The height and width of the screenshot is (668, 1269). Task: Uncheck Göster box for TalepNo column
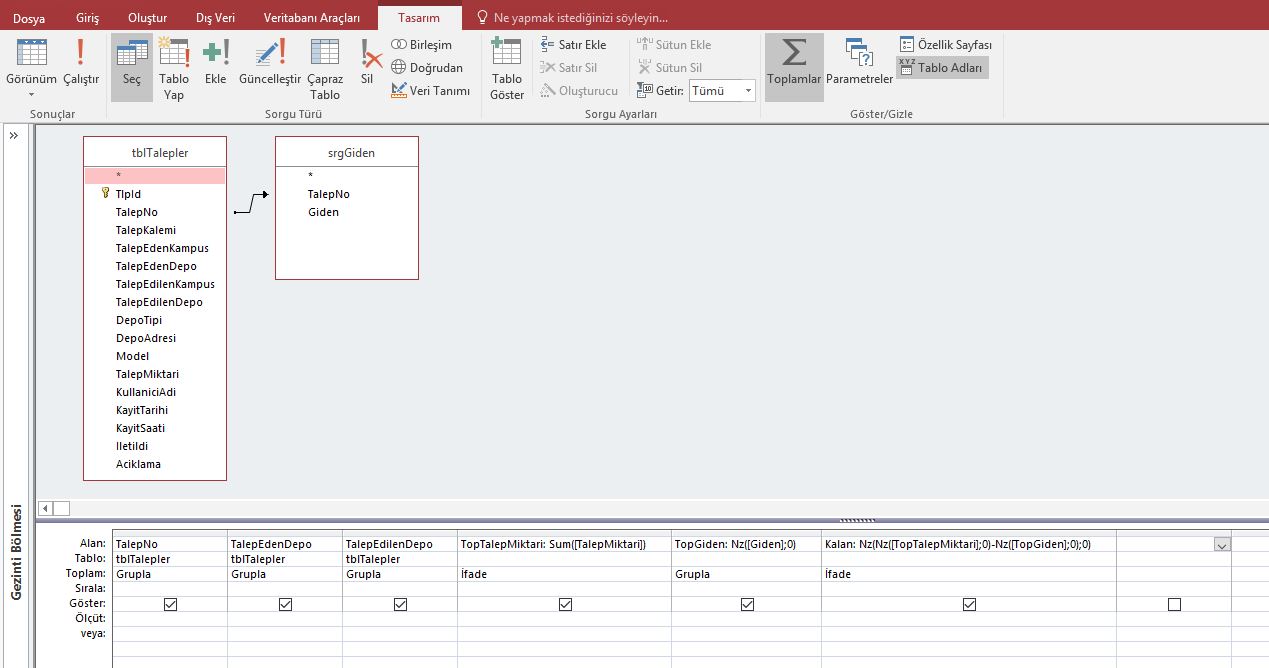point(170,604)
